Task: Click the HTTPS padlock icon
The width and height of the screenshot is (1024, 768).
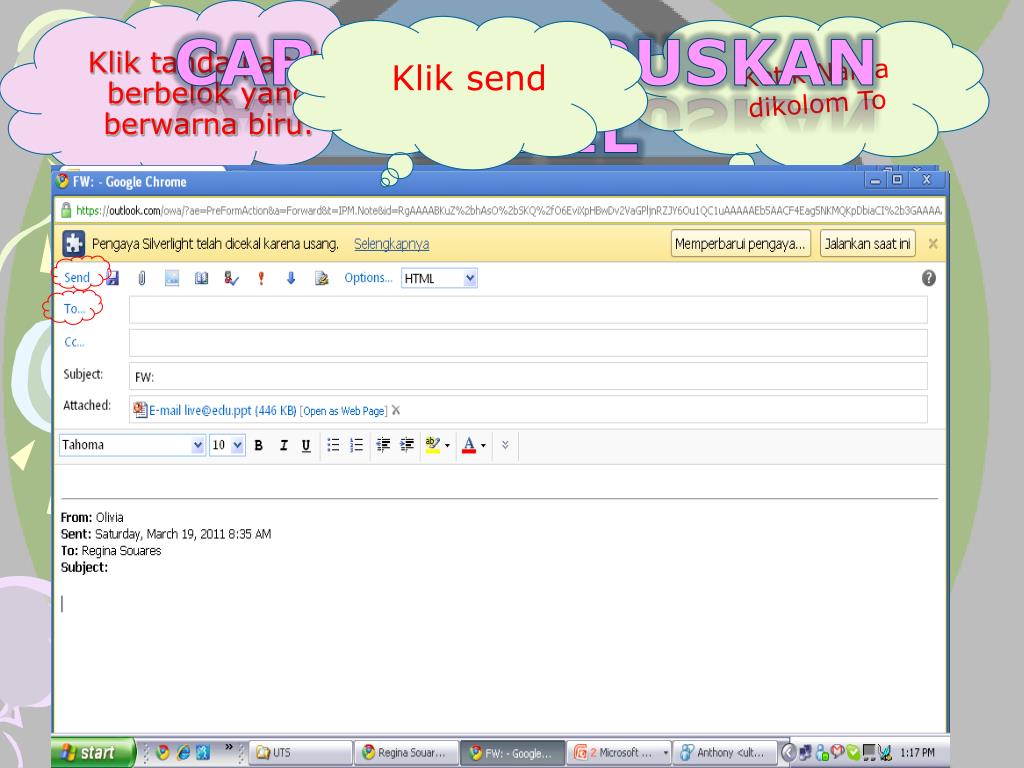Action: point(66,210)
